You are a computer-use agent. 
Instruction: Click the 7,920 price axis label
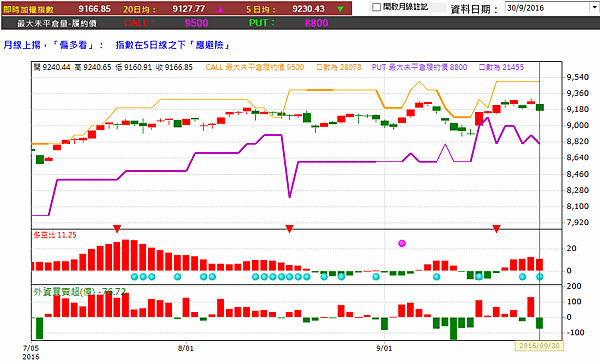[577, 222]
